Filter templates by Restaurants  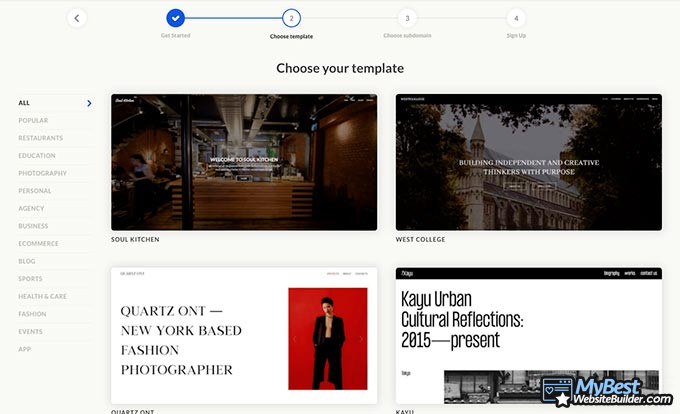point(40,138)
